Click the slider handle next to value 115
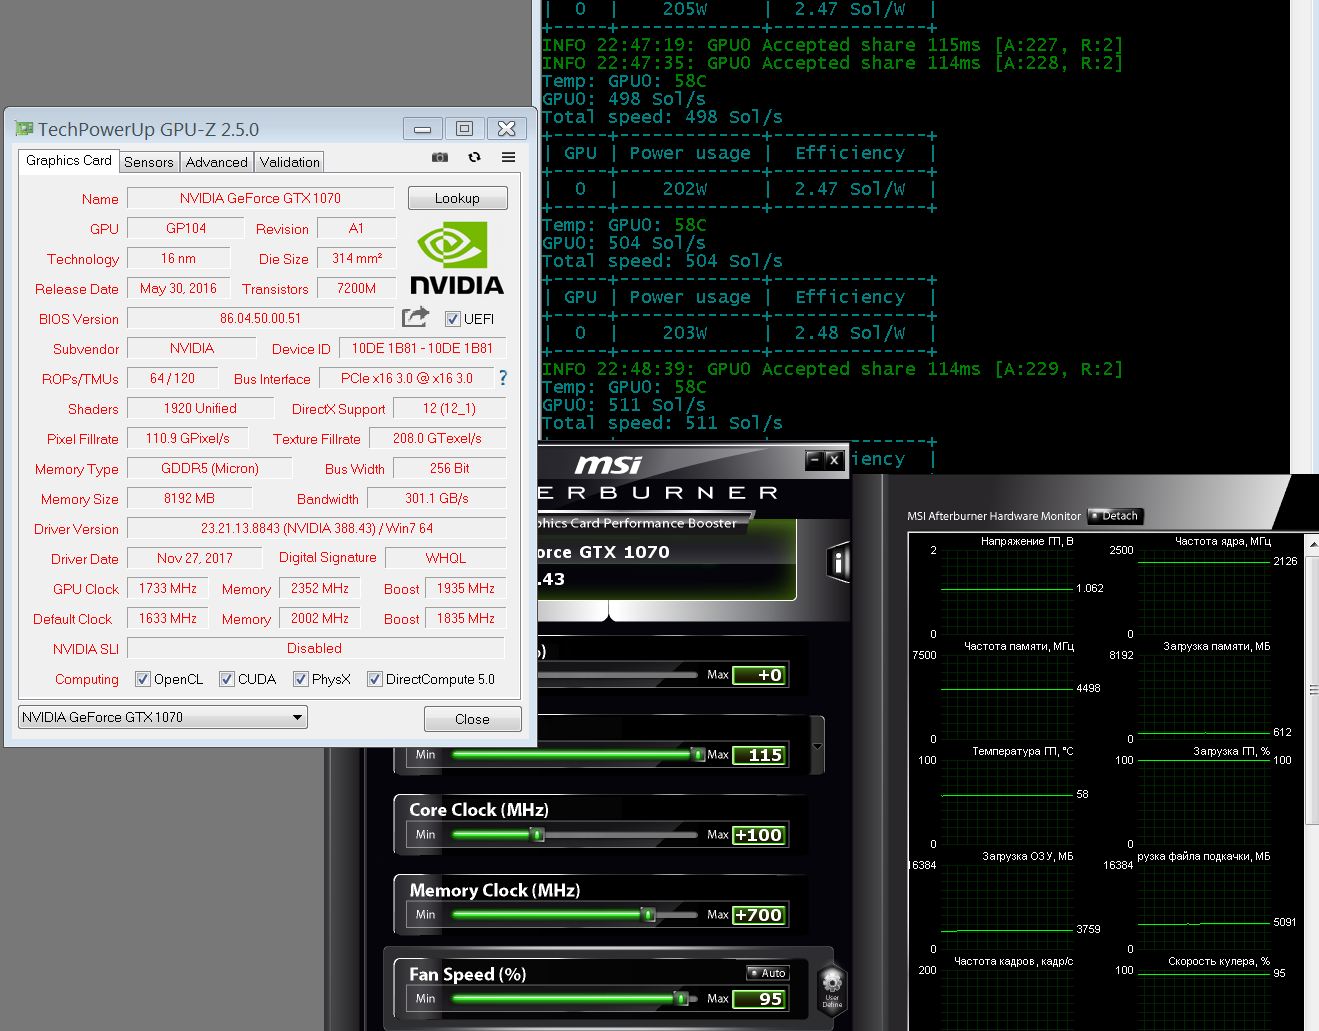Image resolution: width=1319 pixels, height=1031 pixels. (698, 754)
